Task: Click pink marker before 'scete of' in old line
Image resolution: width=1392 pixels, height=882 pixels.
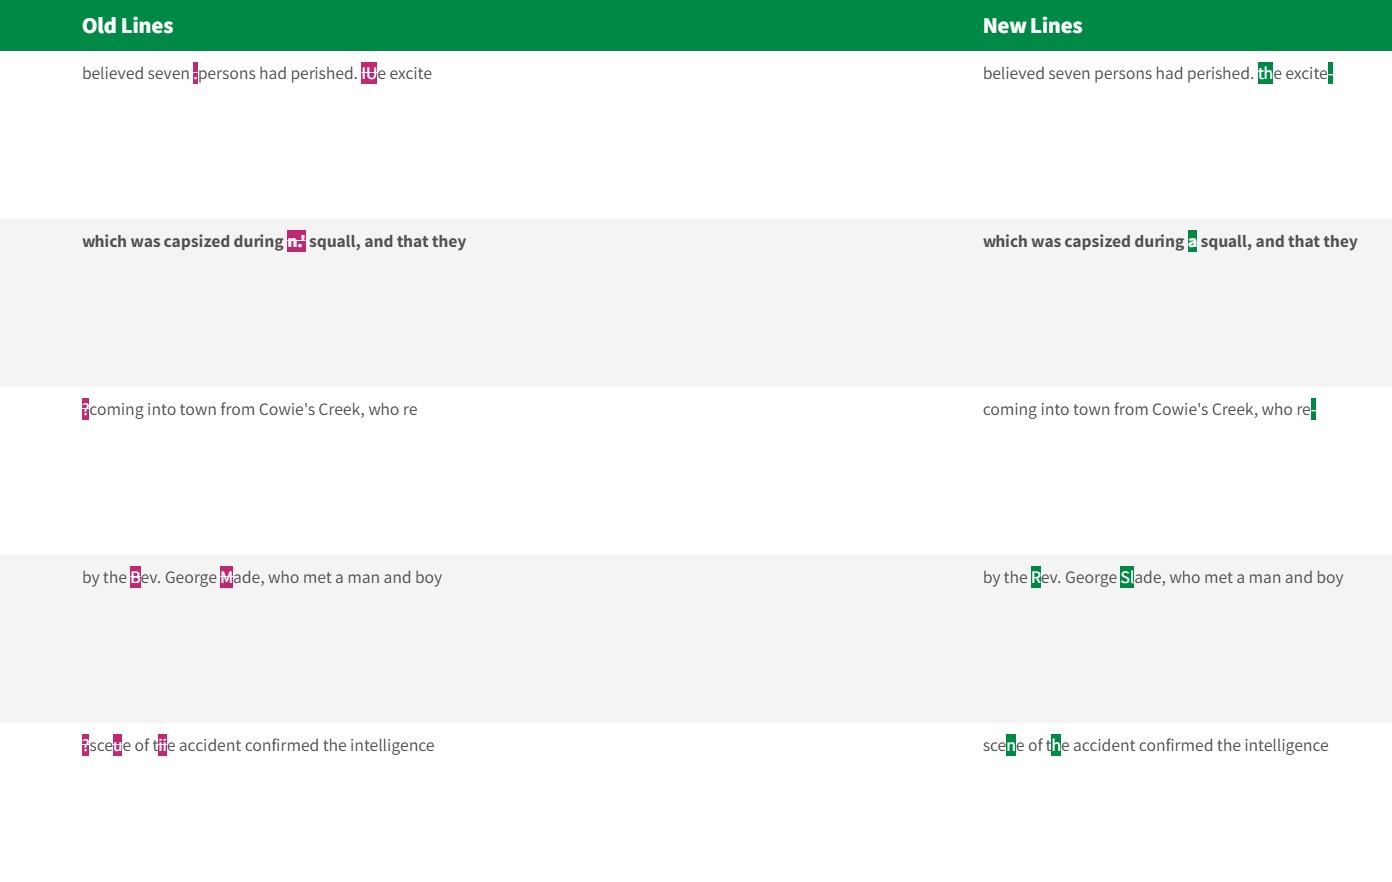Action: click(x=85, y=746)
